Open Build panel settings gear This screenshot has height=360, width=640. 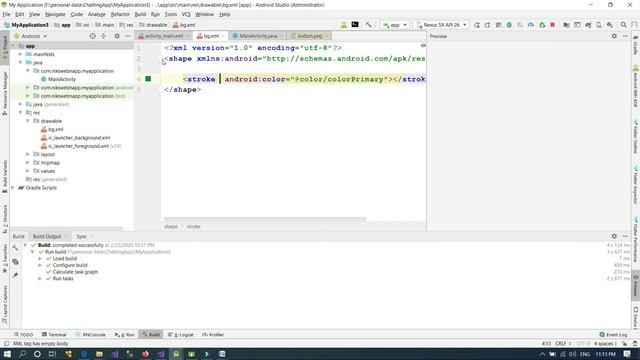614,236
